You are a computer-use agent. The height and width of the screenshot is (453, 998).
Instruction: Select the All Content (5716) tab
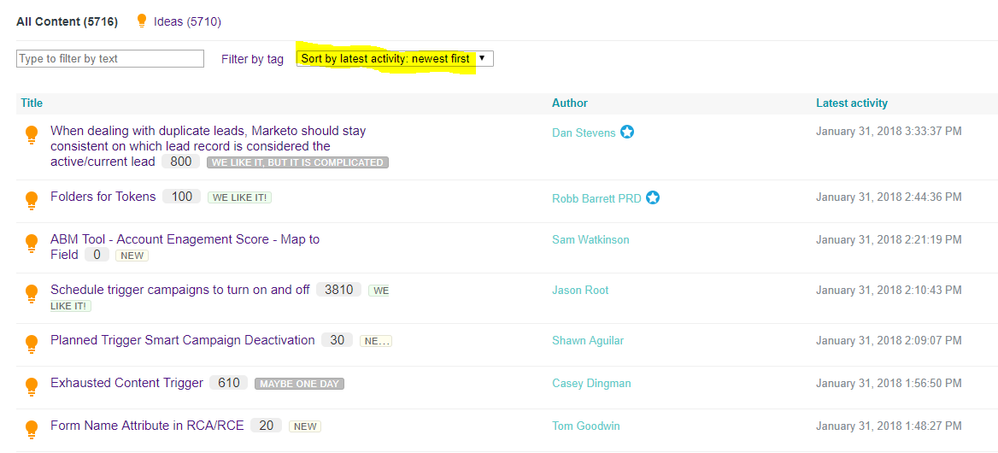tap(67, 22)
